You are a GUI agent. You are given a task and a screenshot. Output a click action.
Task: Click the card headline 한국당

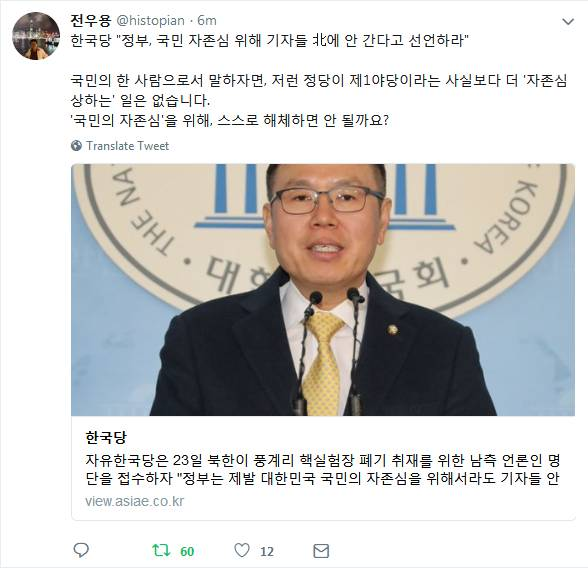click(106, 437)
